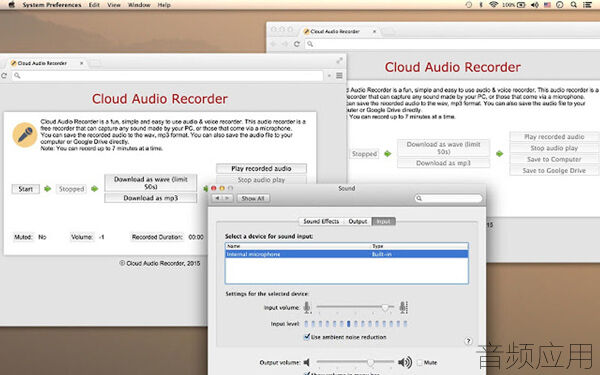Image resolution: width=600 pixels, height=375 pixels.
Task: Click the Stopped status in back browser
Action: (x=364, y=154)
